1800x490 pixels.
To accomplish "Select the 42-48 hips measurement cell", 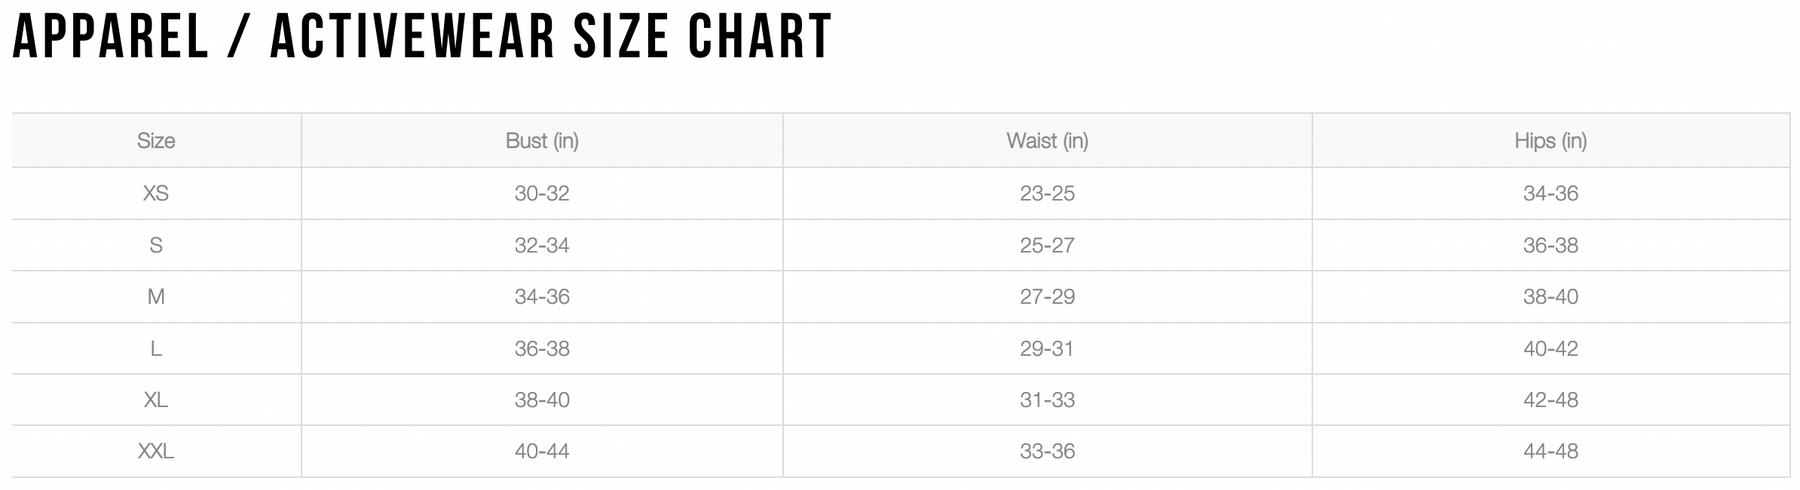I will [x=1550, y=400].
